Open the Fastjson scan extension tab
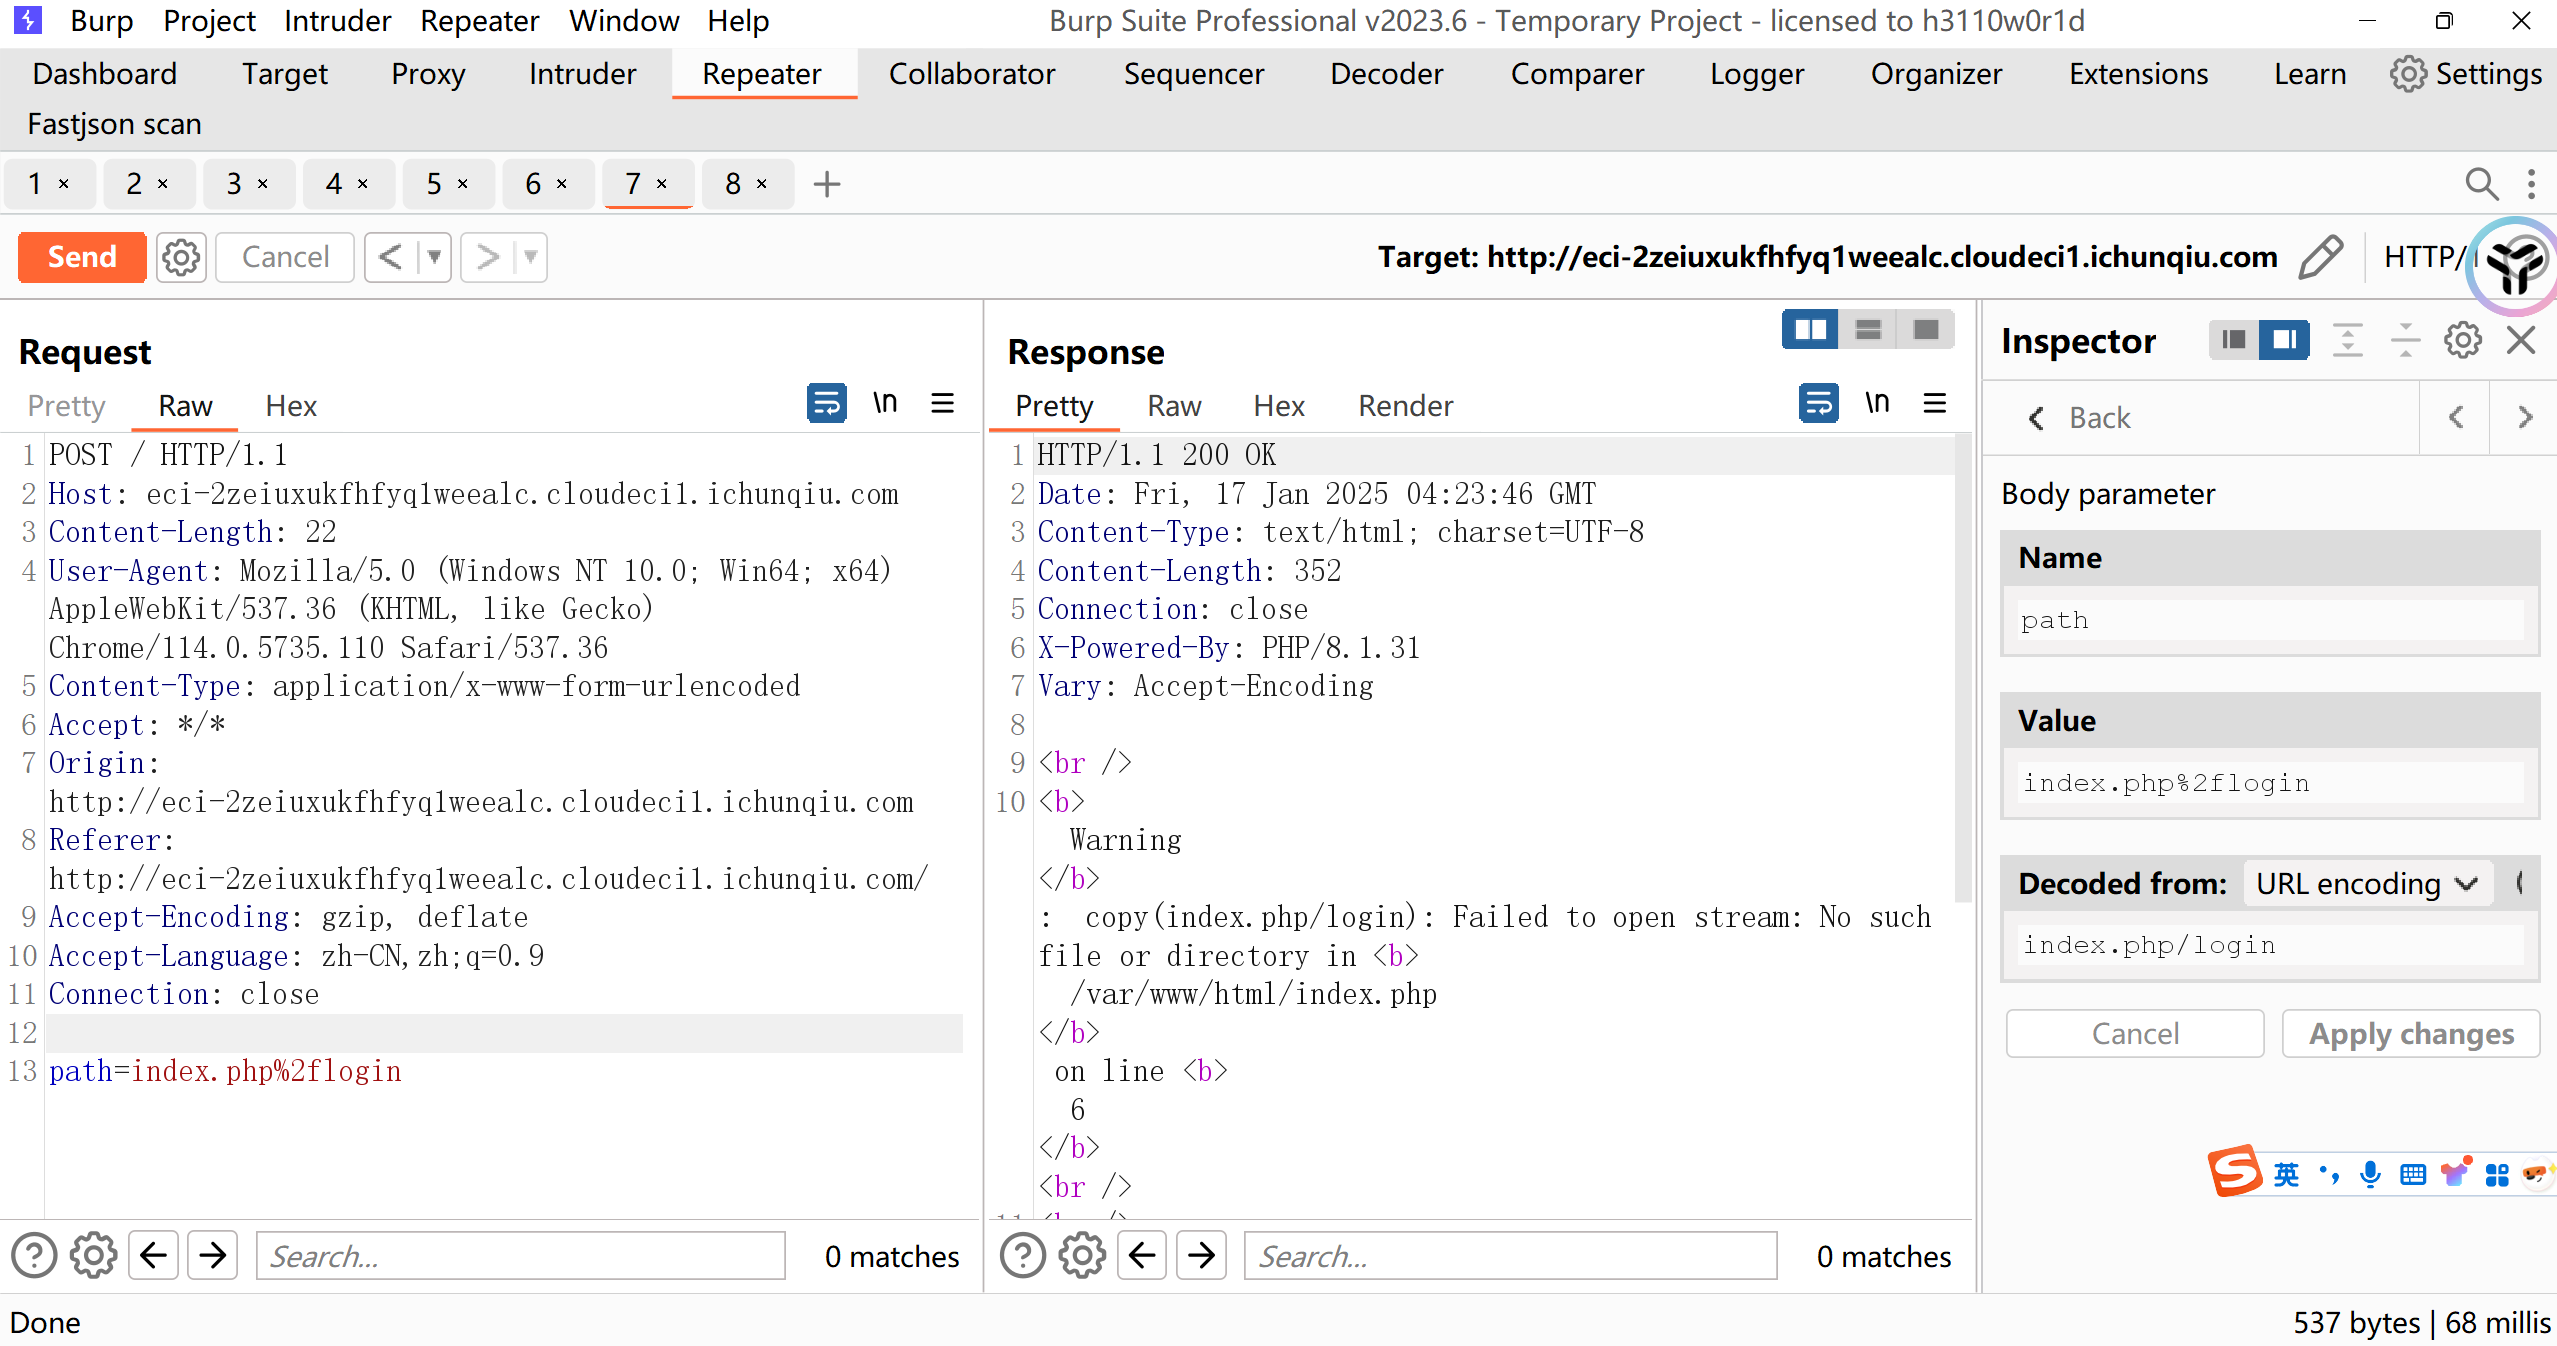Image resolution: width=2557 pixels, height=1346 pixels. point(114,124)
